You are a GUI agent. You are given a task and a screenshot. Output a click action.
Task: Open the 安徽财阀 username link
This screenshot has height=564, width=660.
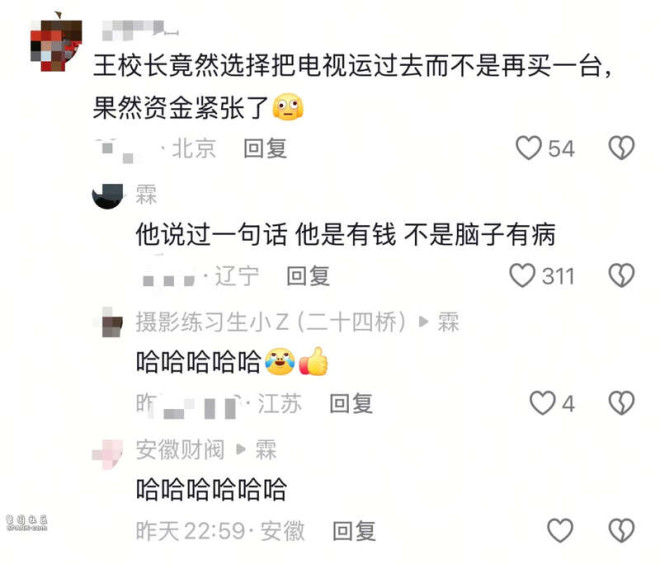click(180, 450)
